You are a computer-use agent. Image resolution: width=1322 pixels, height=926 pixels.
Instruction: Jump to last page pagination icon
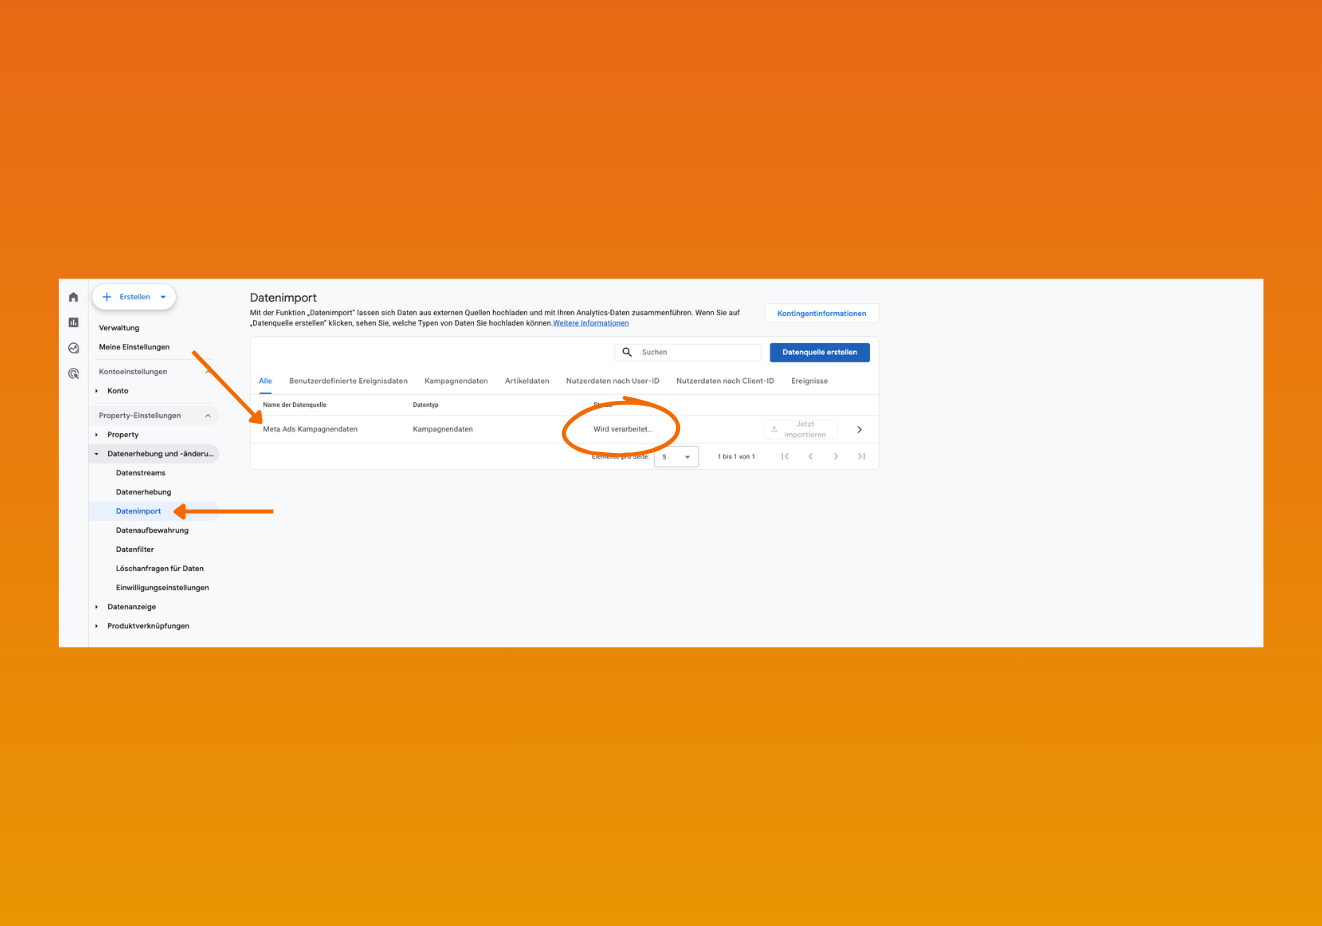click(861, 457)
